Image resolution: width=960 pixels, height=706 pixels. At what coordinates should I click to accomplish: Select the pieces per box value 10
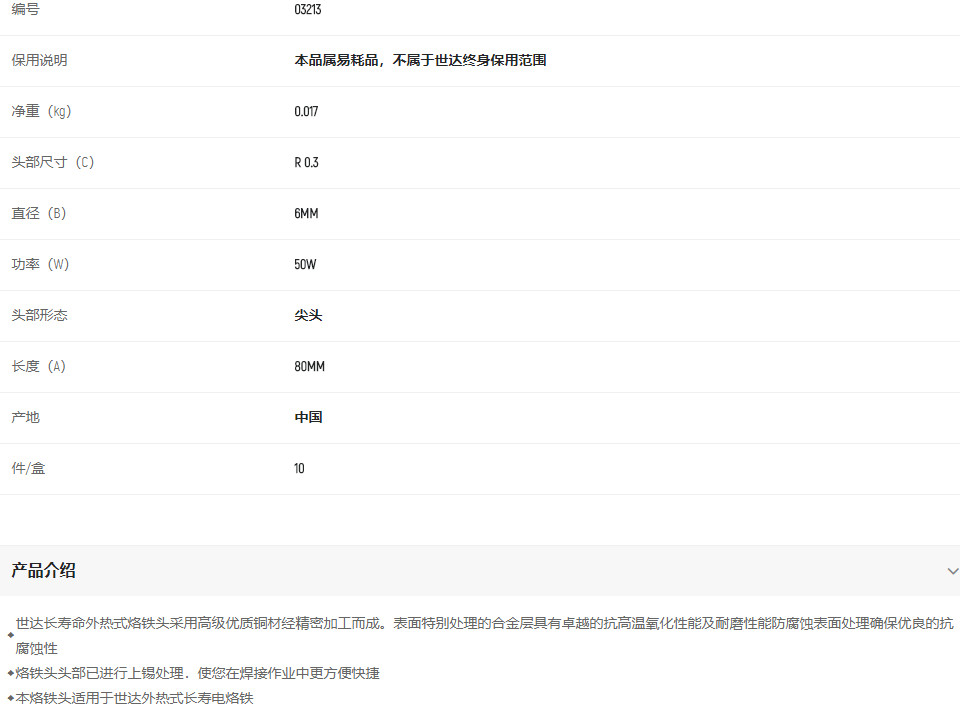point(299,468)
